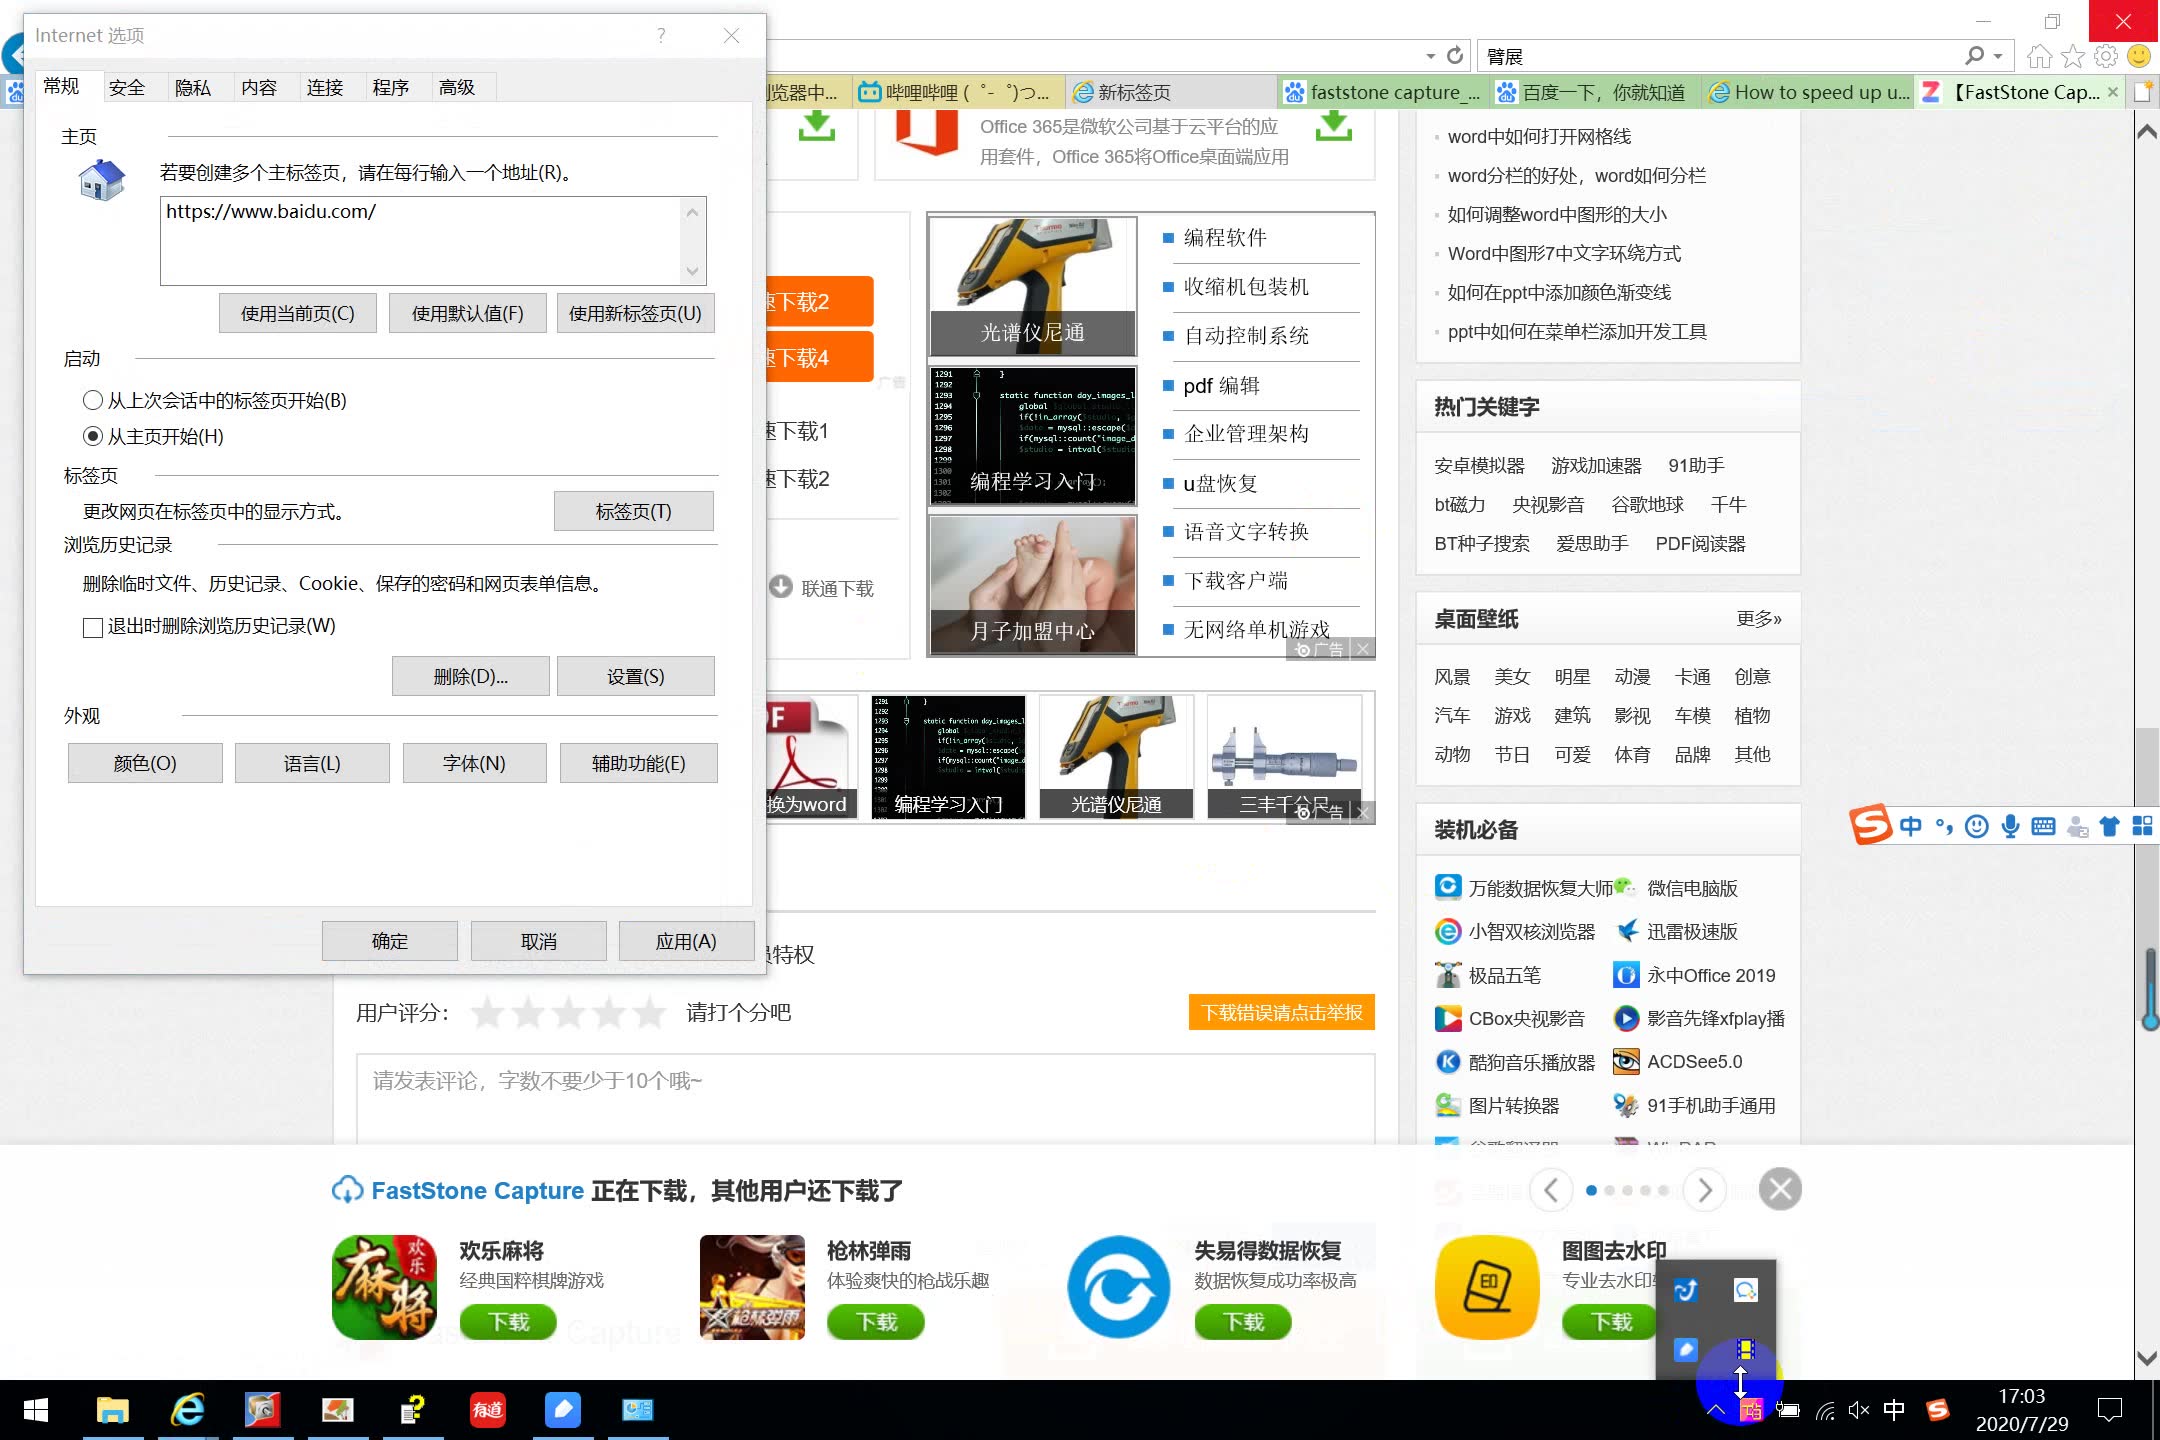Open the search provider dropdown arrow
2160x1440 pixels.
point(1997,56)
